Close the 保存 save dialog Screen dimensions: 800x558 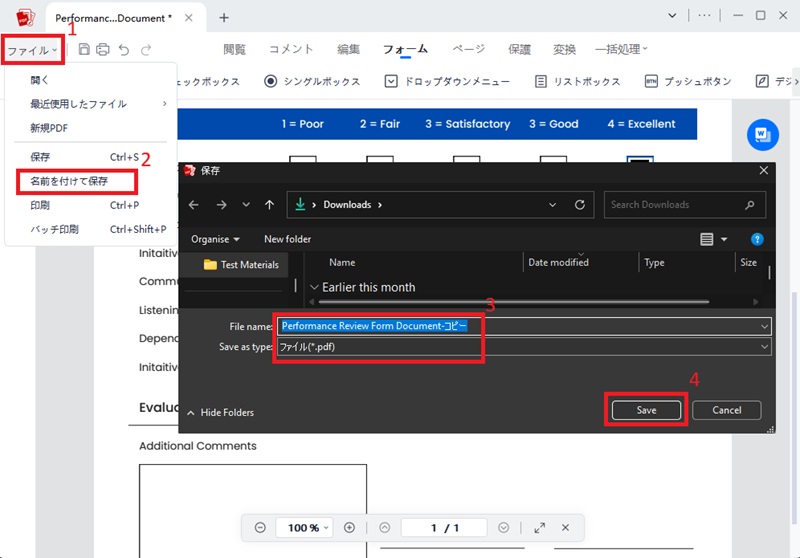point(763,170)
